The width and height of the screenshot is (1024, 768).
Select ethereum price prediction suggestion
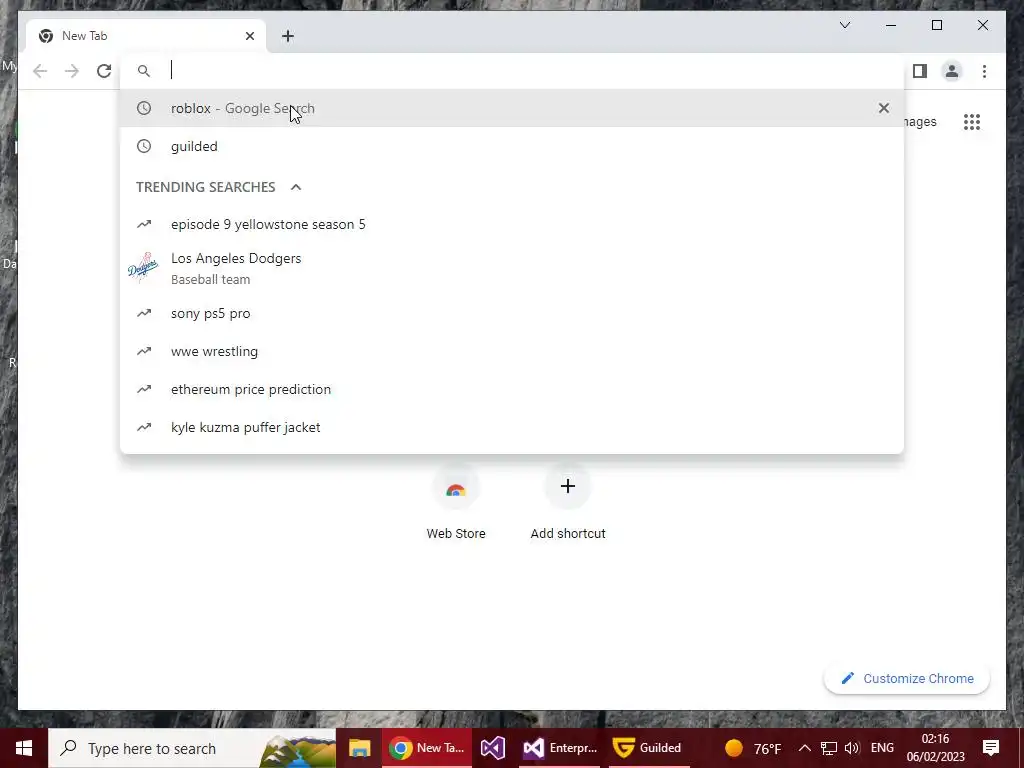(x=512, y=389)
